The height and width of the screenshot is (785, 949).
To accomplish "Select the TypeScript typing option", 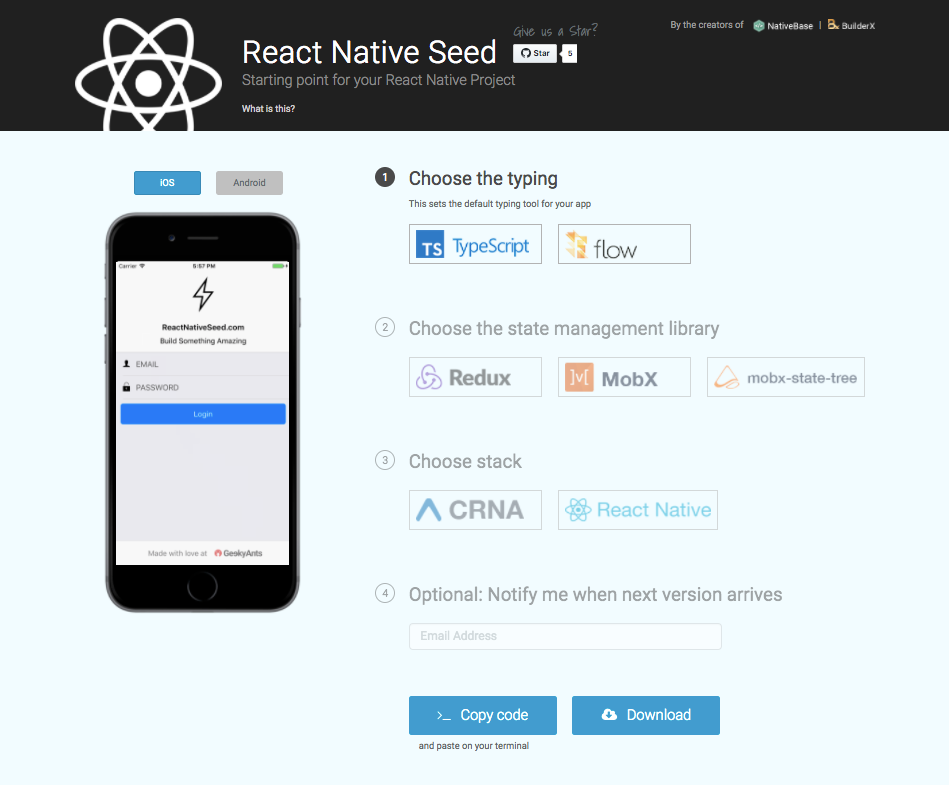I will tap(475, 243).
